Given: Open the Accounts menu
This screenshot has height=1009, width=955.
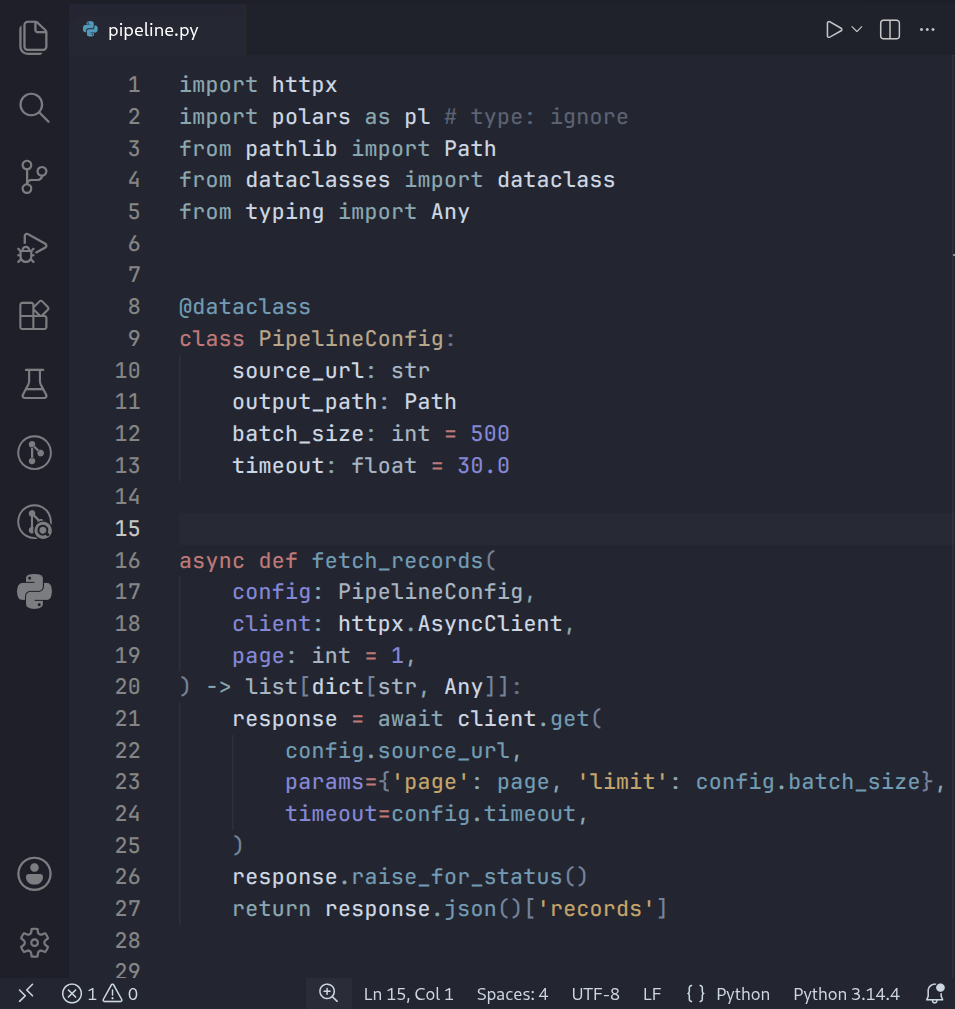Looking at the screenshot, I should click(33, 874).
